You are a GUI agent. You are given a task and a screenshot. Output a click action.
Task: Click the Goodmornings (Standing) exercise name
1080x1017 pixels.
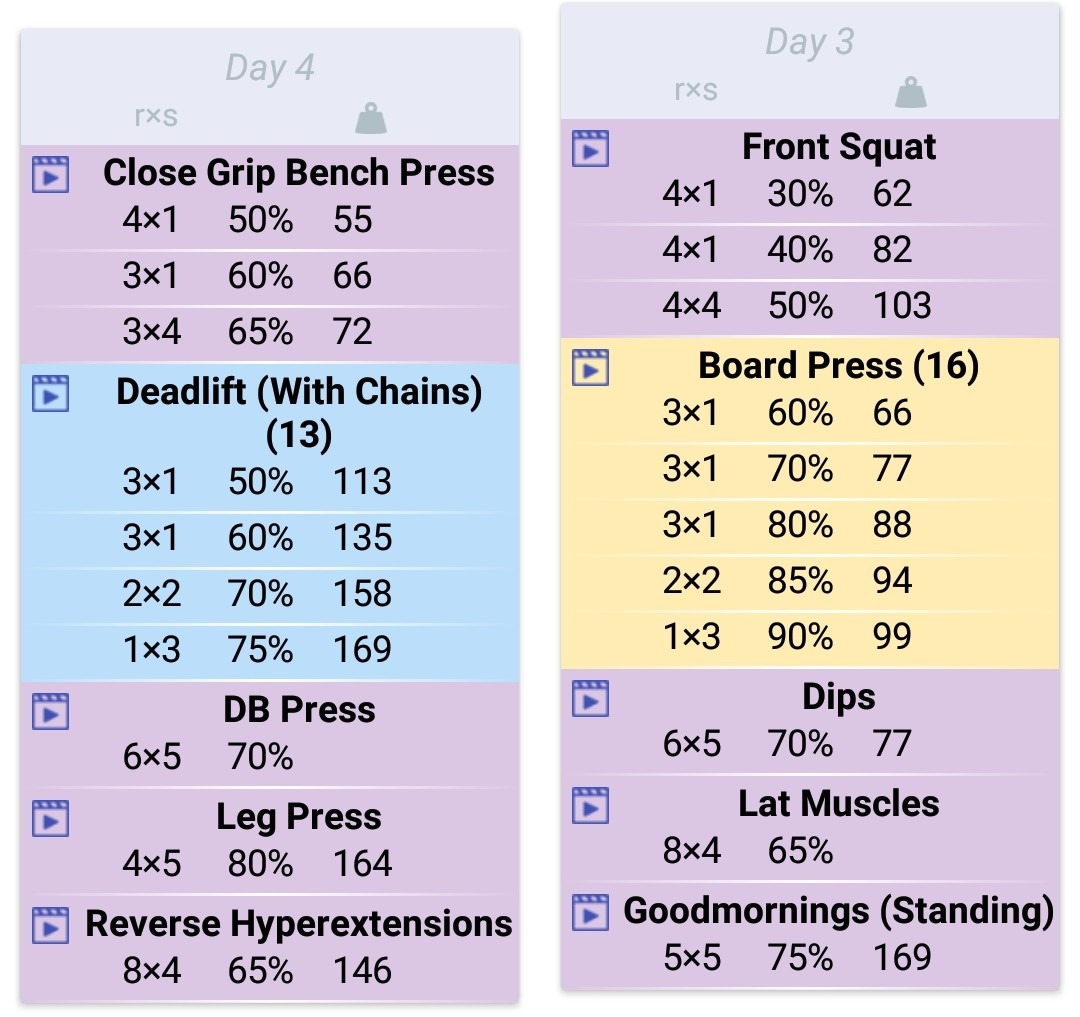[838, 911]
